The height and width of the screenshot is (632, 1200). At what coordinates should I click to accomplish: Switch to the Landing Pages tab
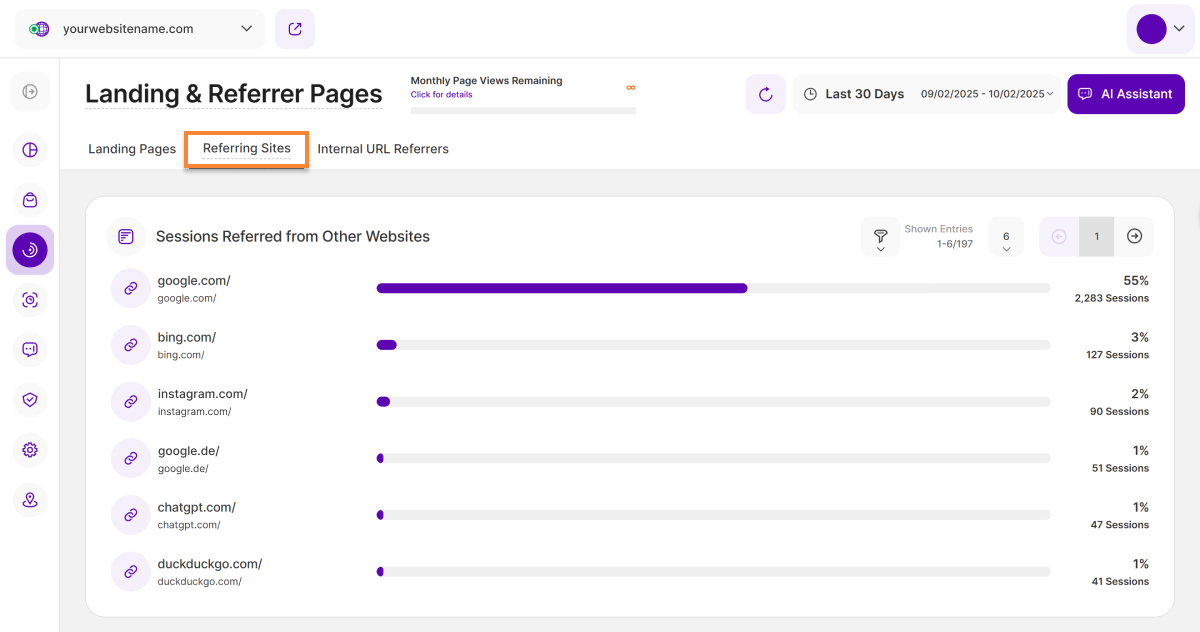(132, 149)
